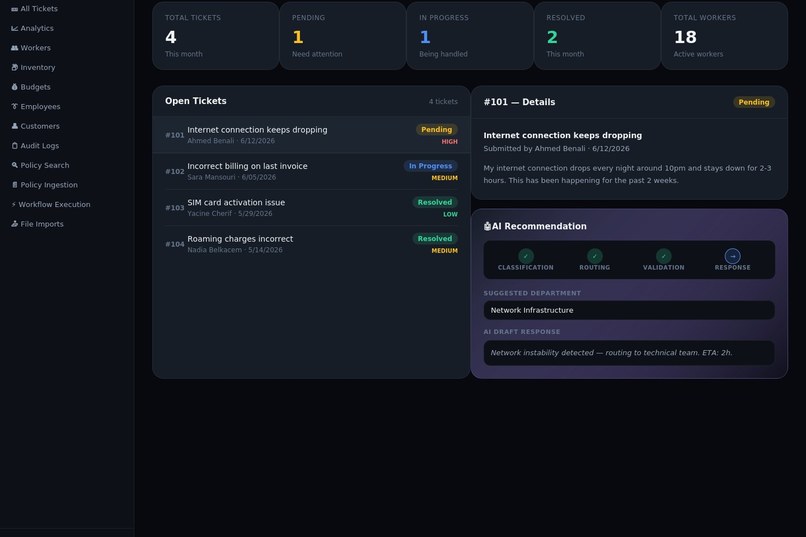Click Pending badge in the Details header
This screenshot has width=806, height=537.
pos(754,102)
